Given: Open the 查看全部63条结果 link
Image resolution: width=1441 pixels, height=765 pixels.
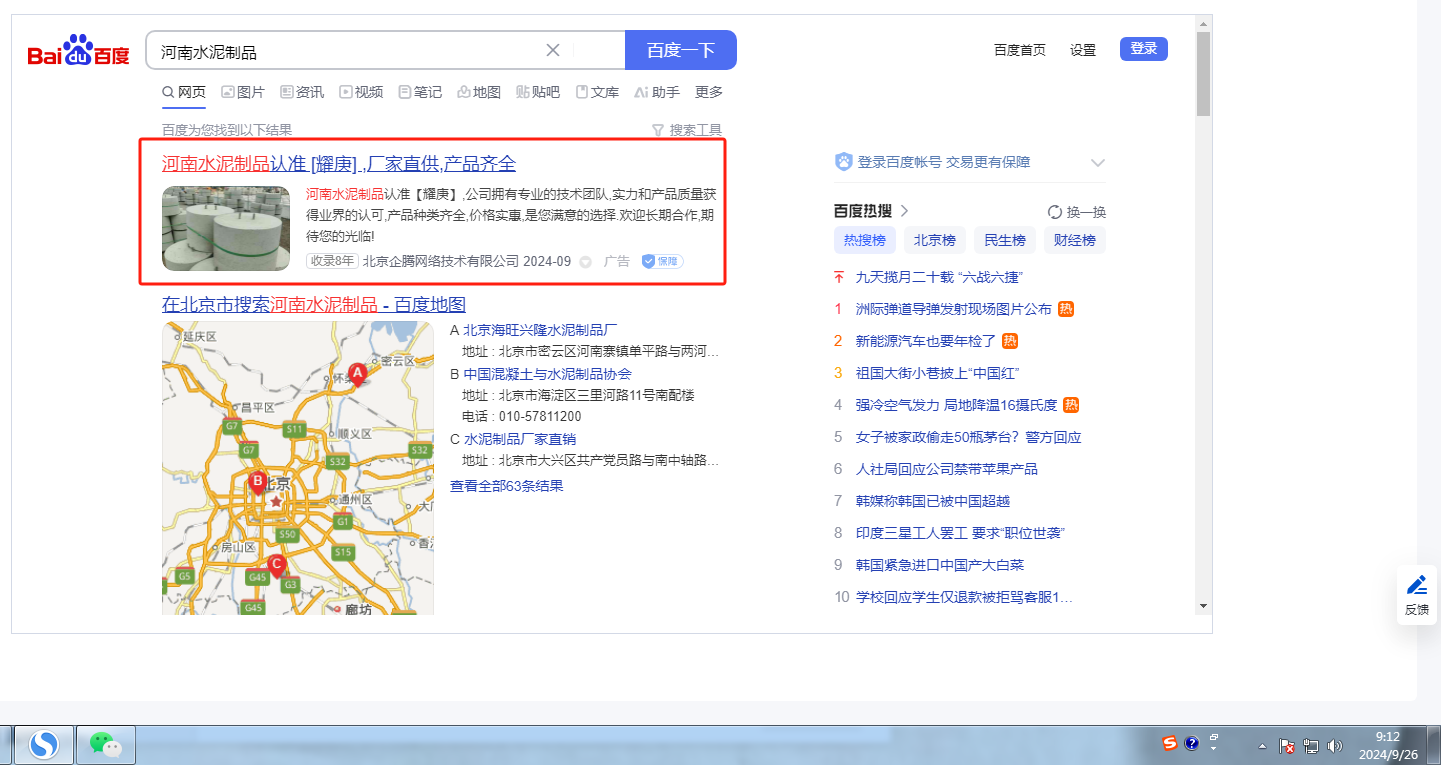Looking at the screenshot, I should 506,486.
